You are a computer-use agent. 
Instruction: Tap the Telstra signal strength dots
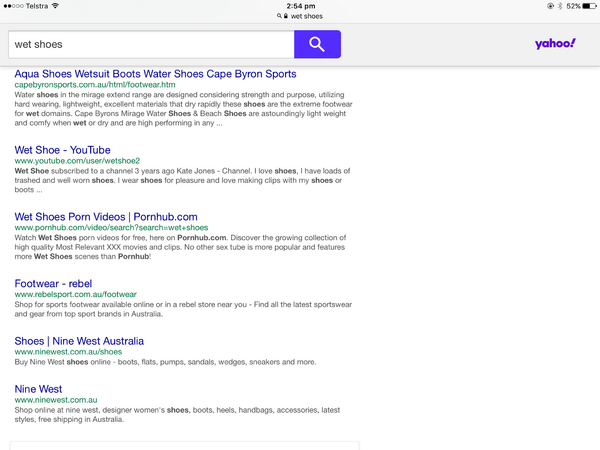14,6
